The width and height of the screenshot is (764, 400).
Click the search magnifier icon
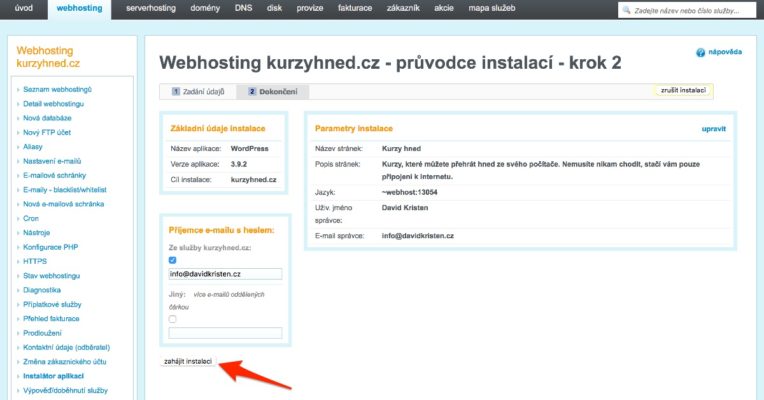tap(627, 10)
